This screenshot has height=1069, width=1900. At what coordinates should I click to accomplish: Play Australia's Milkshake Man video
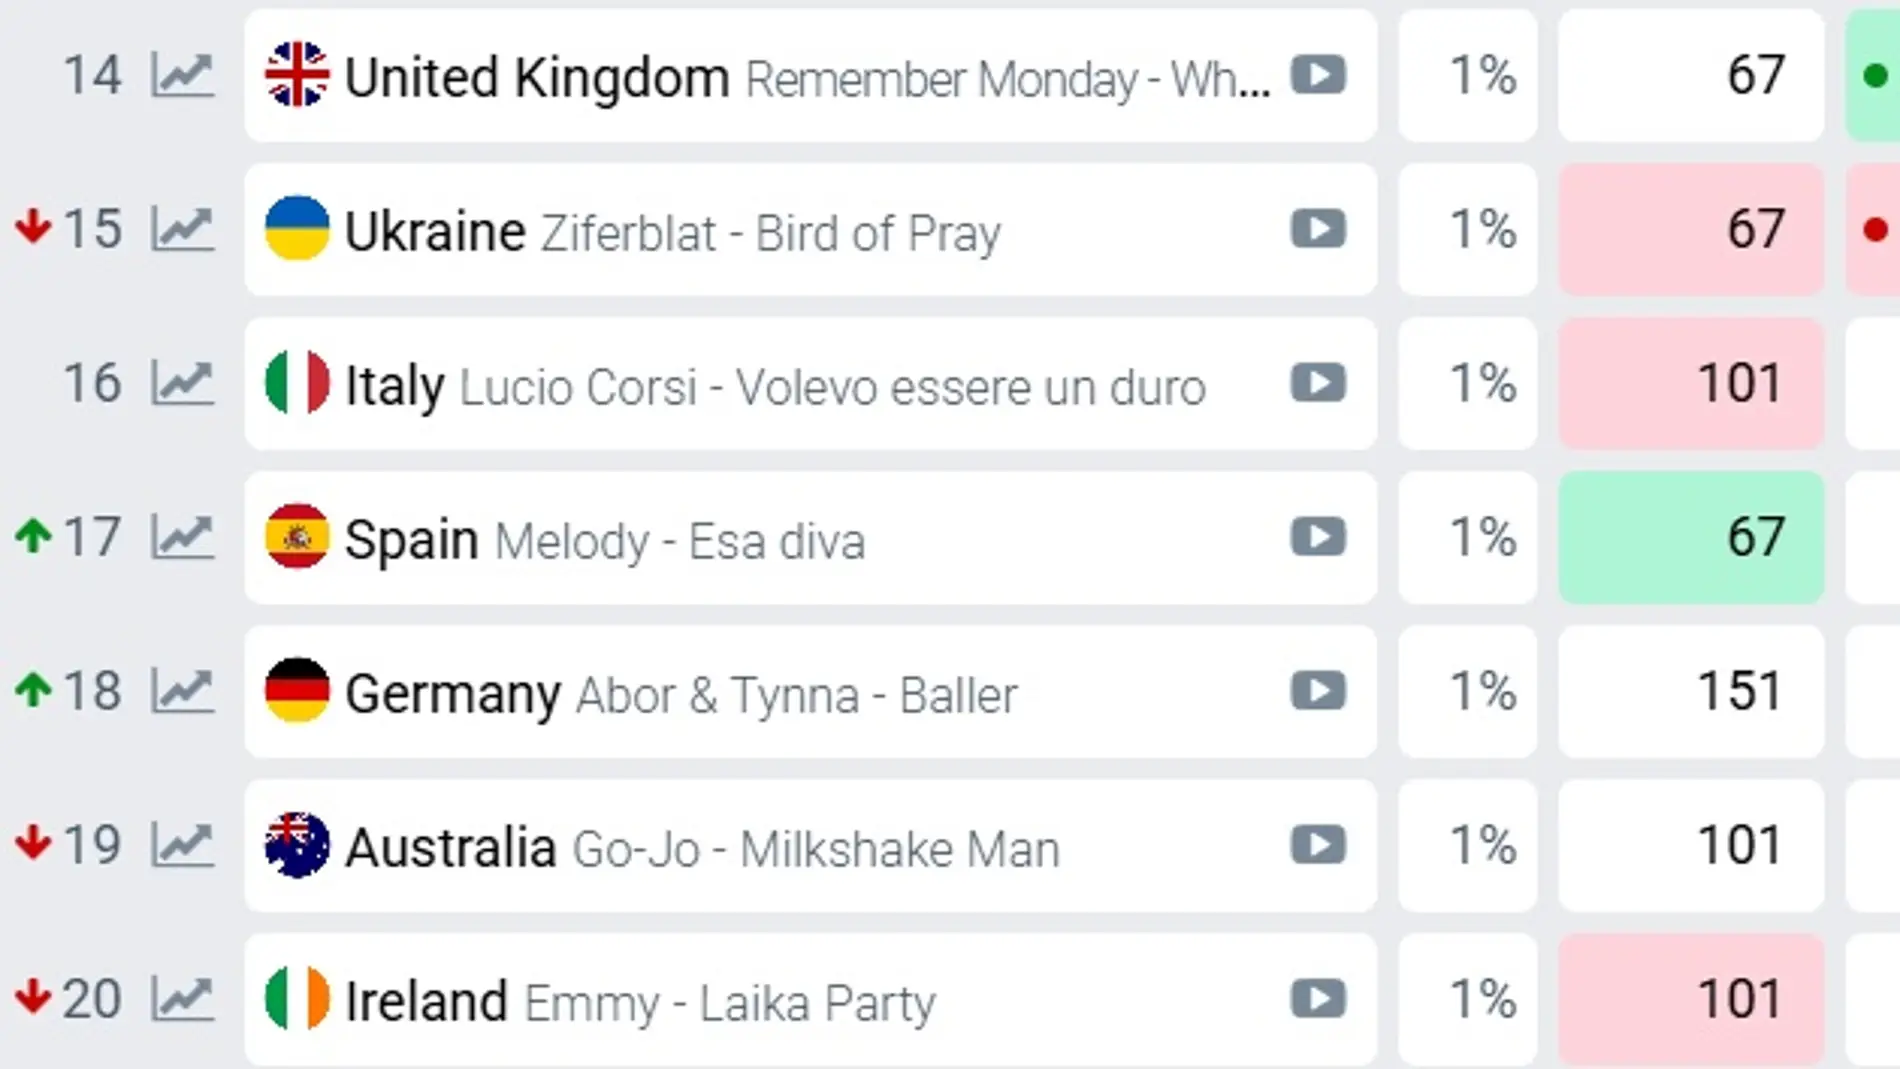click(1318, 845)
